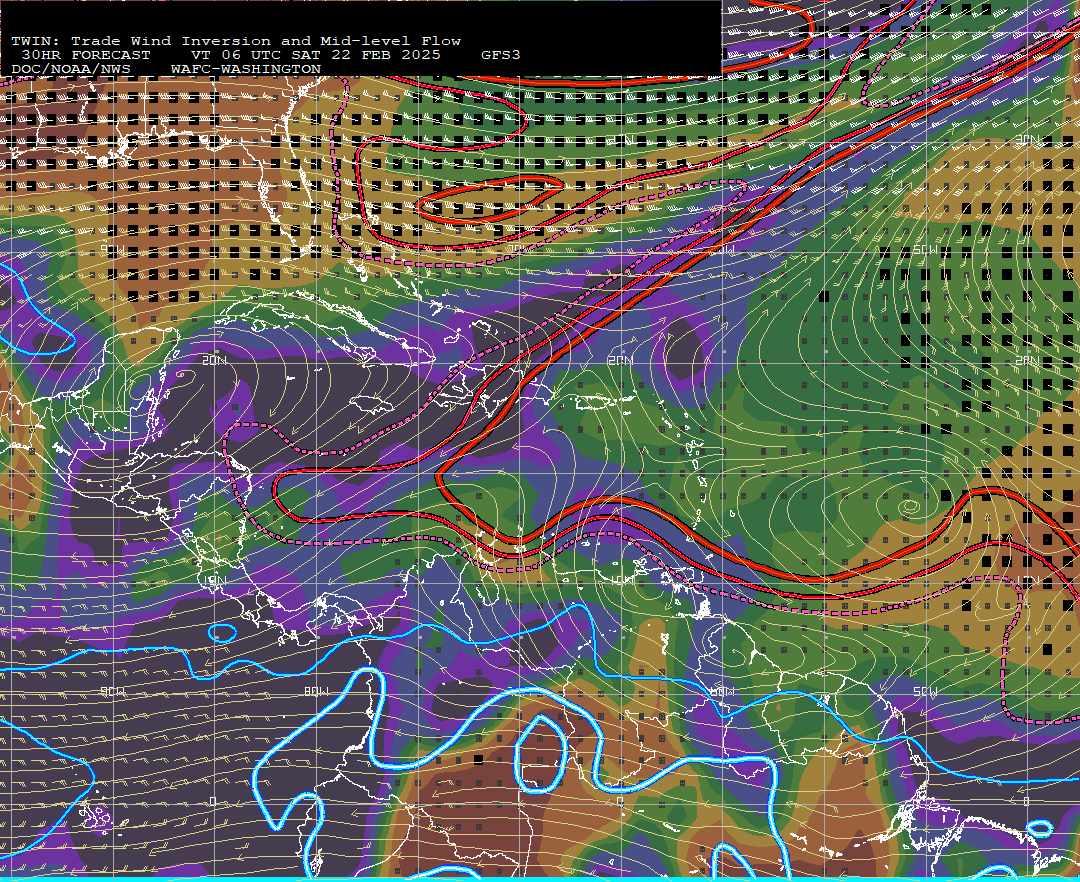Click the 'WAFC-WASHINGTON' text
This screenshot has width=1080, height=882.
246,70
